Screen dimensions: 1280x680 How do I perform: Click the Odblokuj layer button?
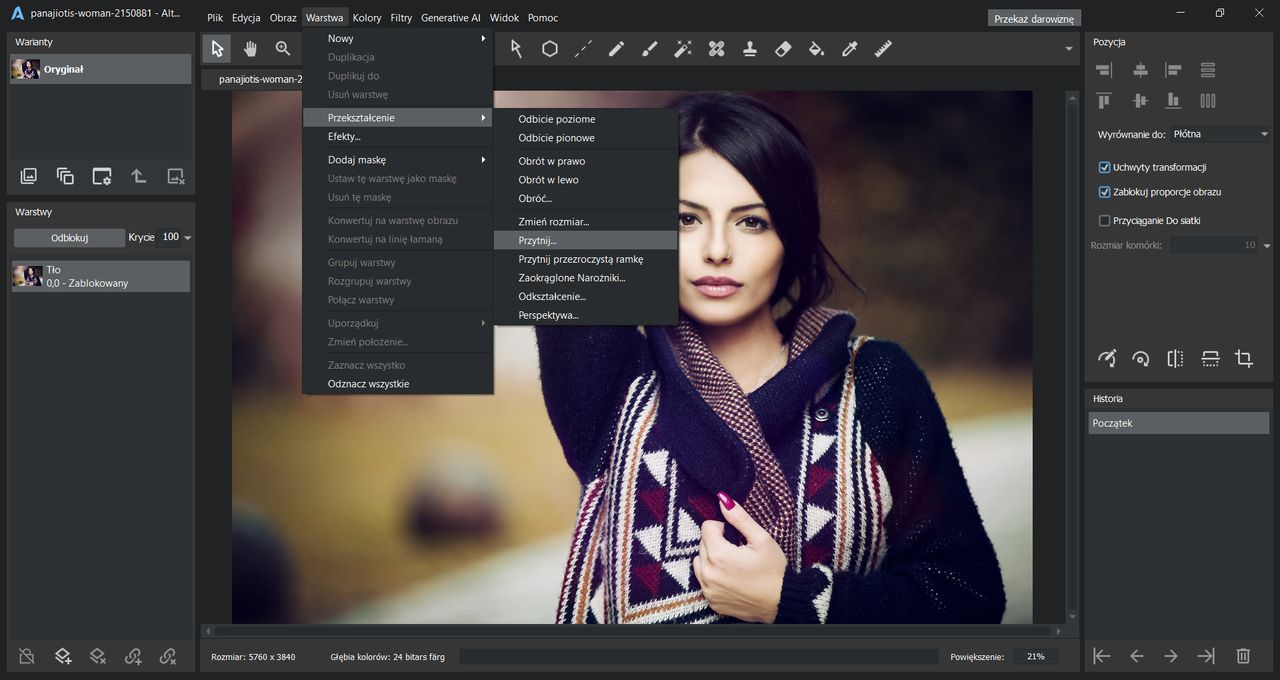pyautogui.click(x=69, y=238)
